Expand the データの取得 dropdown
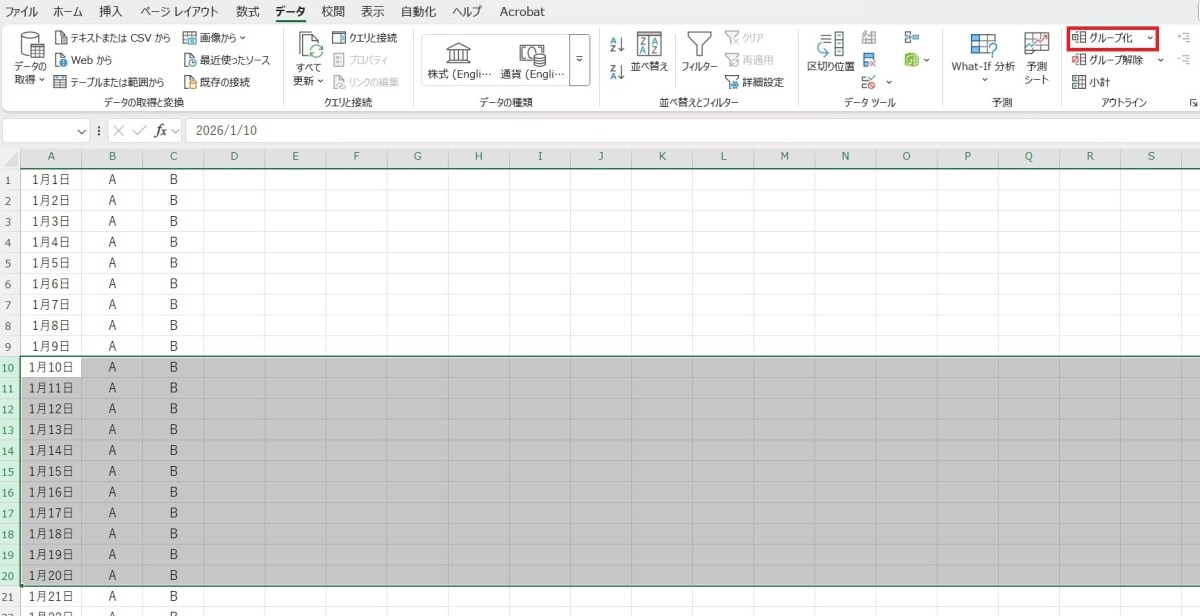This screenshot has width=1200, height=616. 30,60
